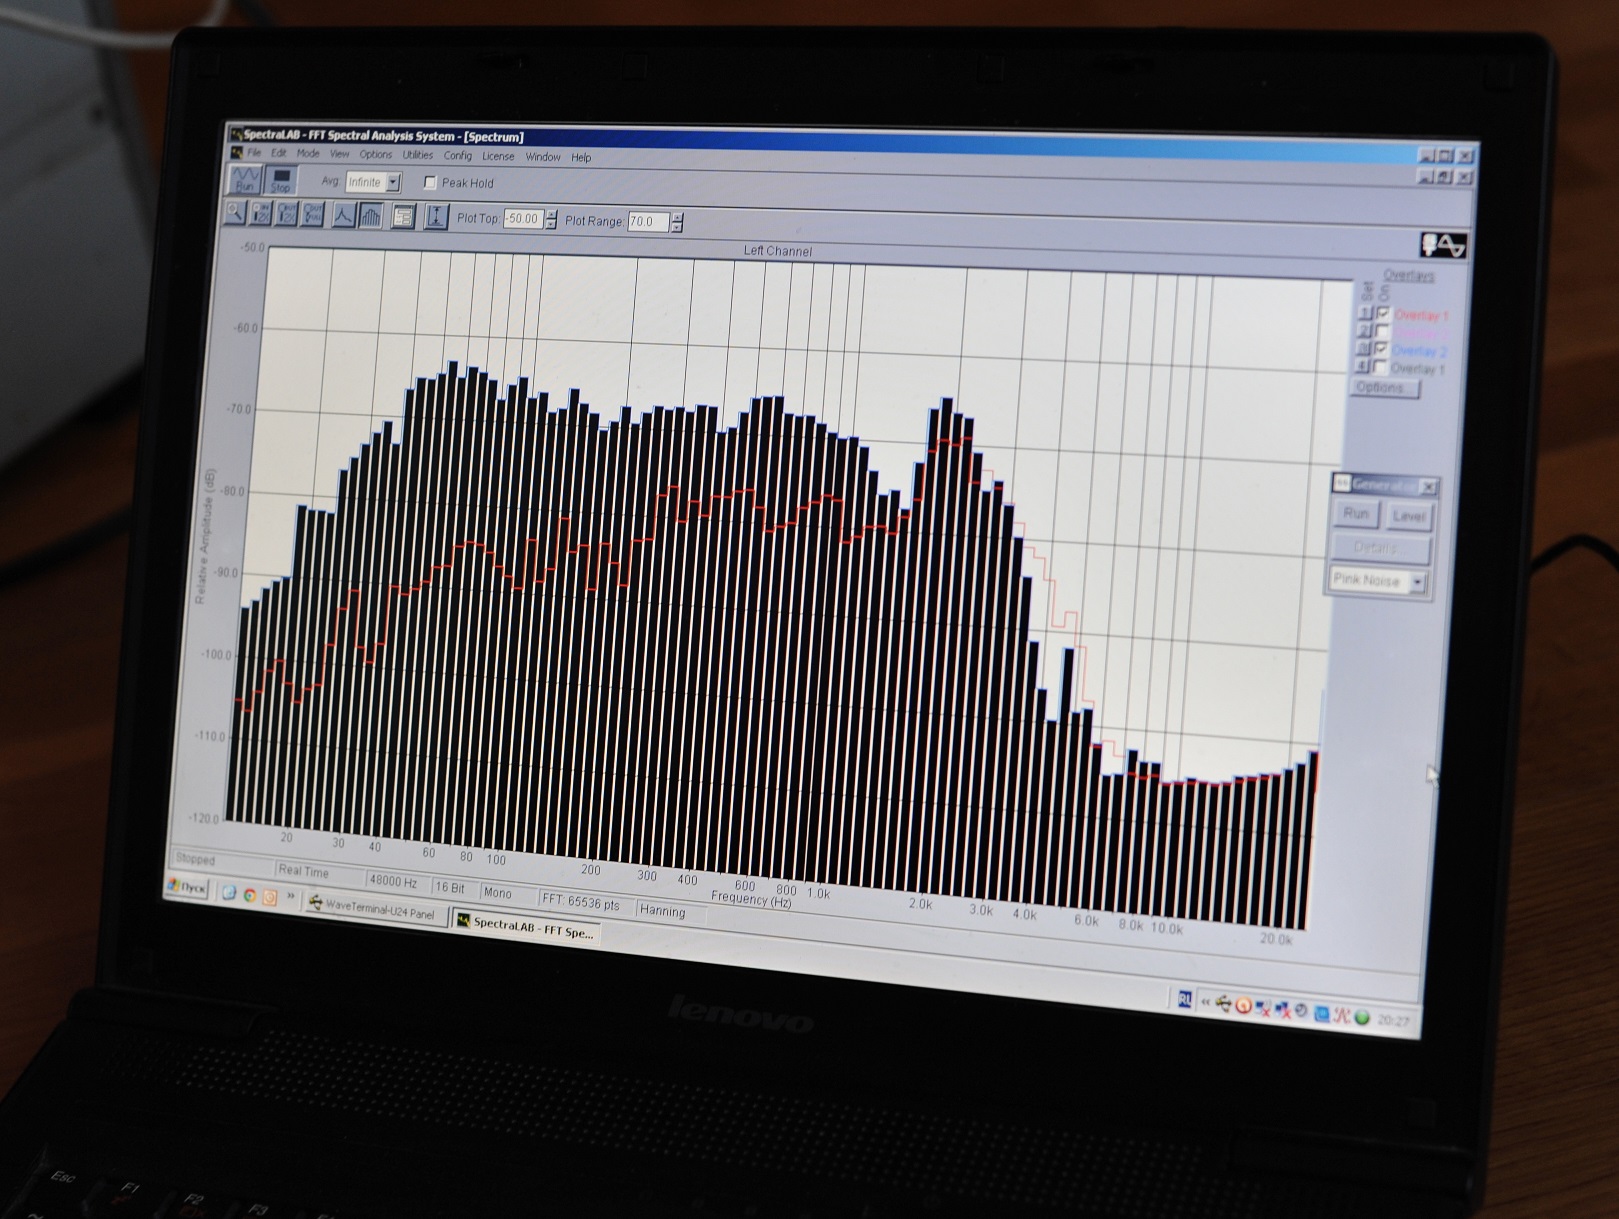Open the overlay Options button
The height and width of the screenshot is (1219, 1619).
pyautogui.click(x=1384, y=388)
